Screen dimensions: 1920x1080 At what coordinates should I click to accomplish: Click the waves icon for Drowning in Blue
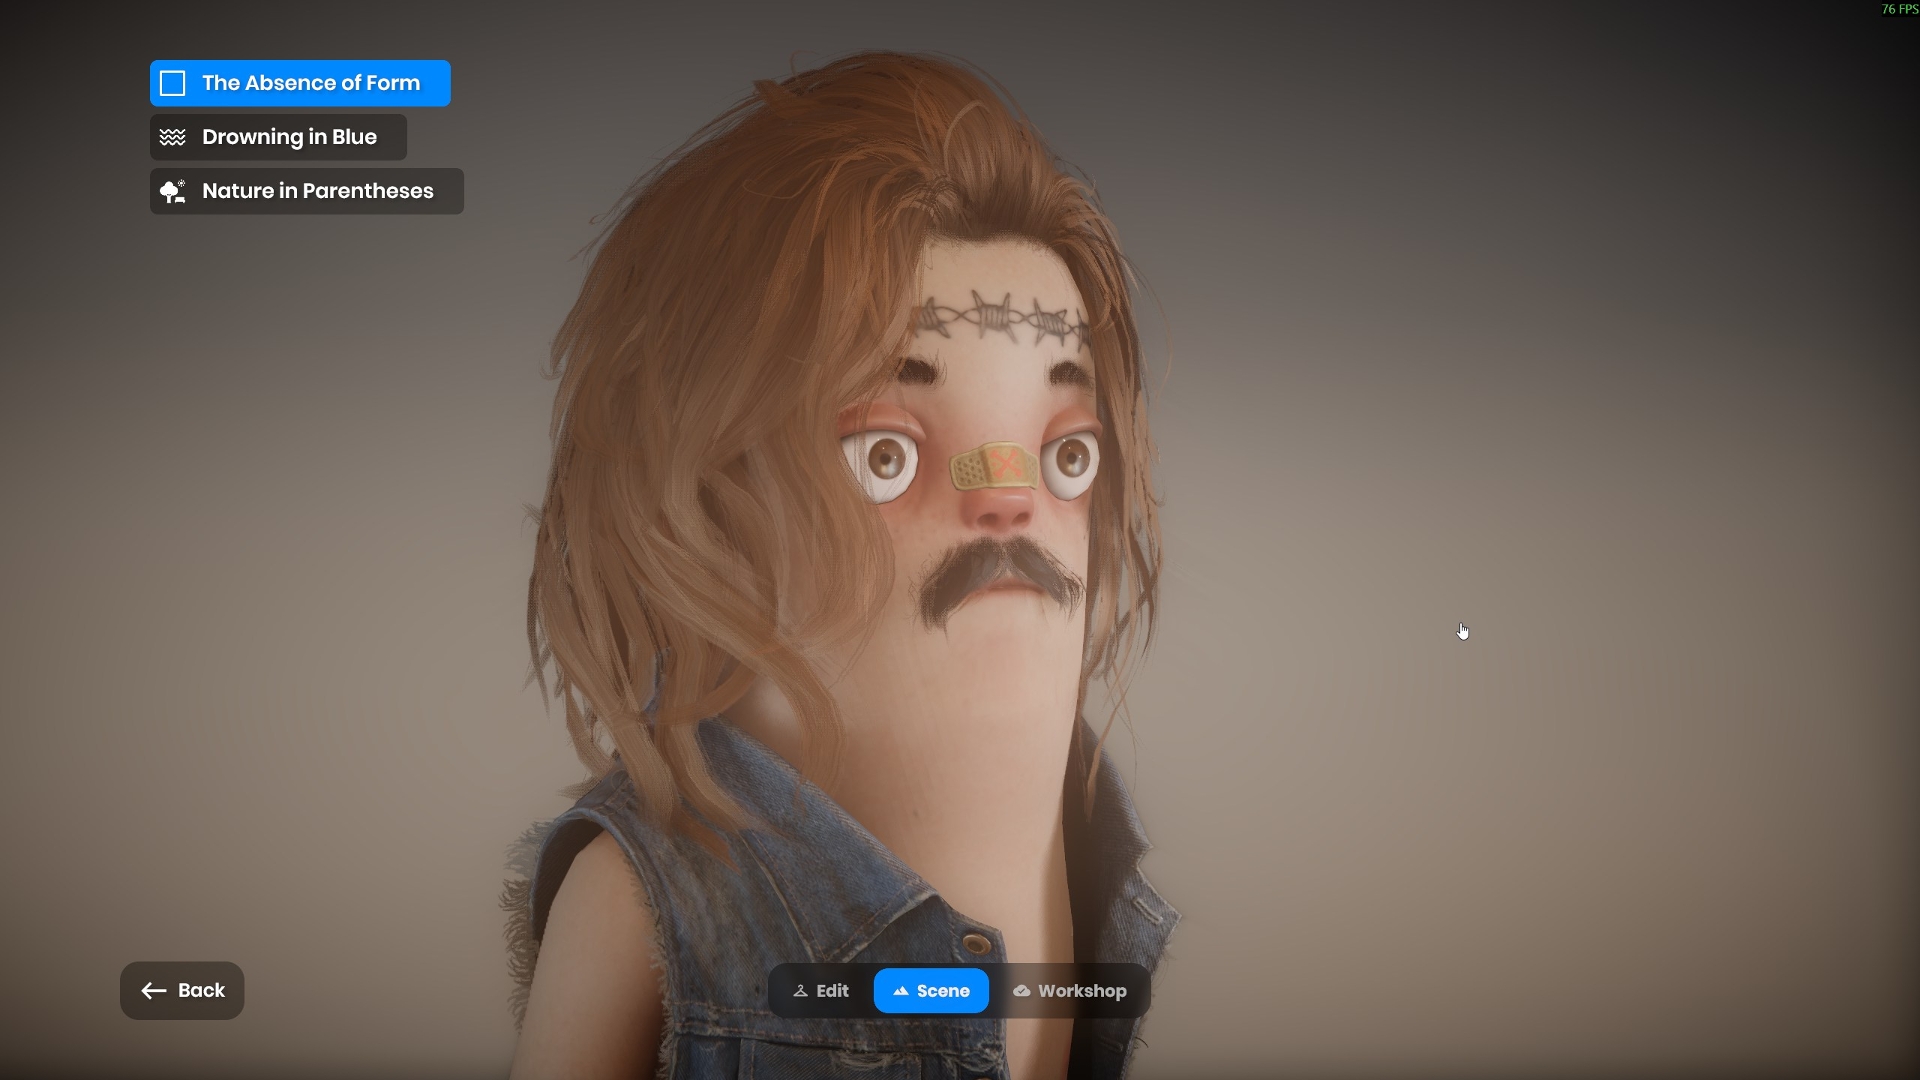(173, 137)
